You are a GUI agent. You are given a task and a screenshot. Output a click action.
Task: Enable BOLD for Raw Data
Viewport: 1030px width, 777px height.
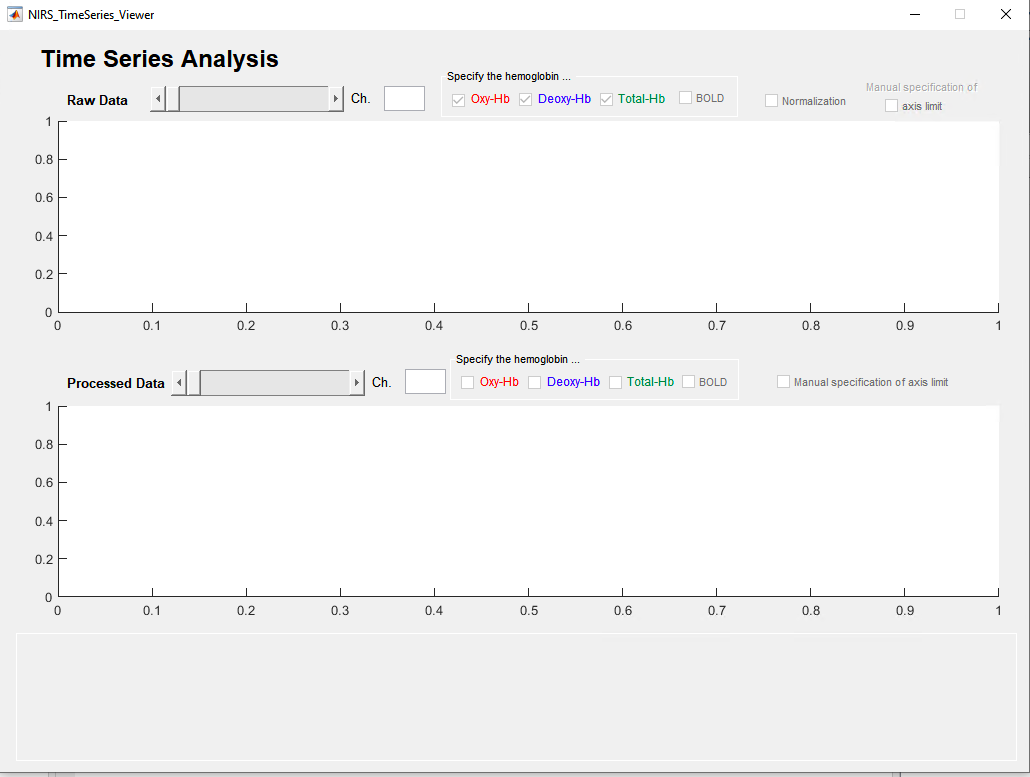point(686,98)
